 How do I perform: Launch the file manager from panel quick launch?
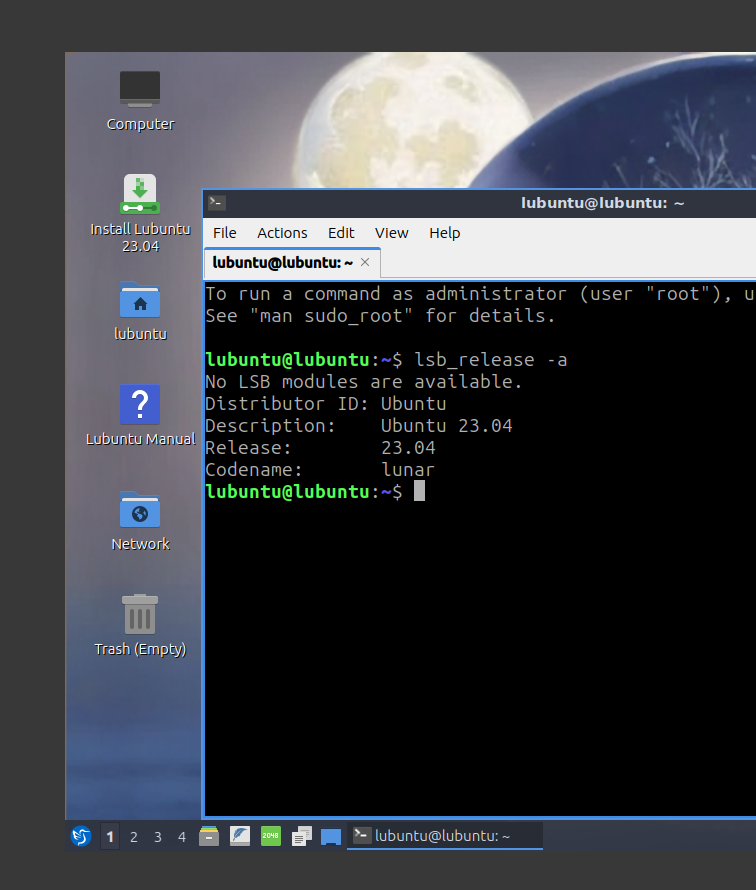[209, 836]
